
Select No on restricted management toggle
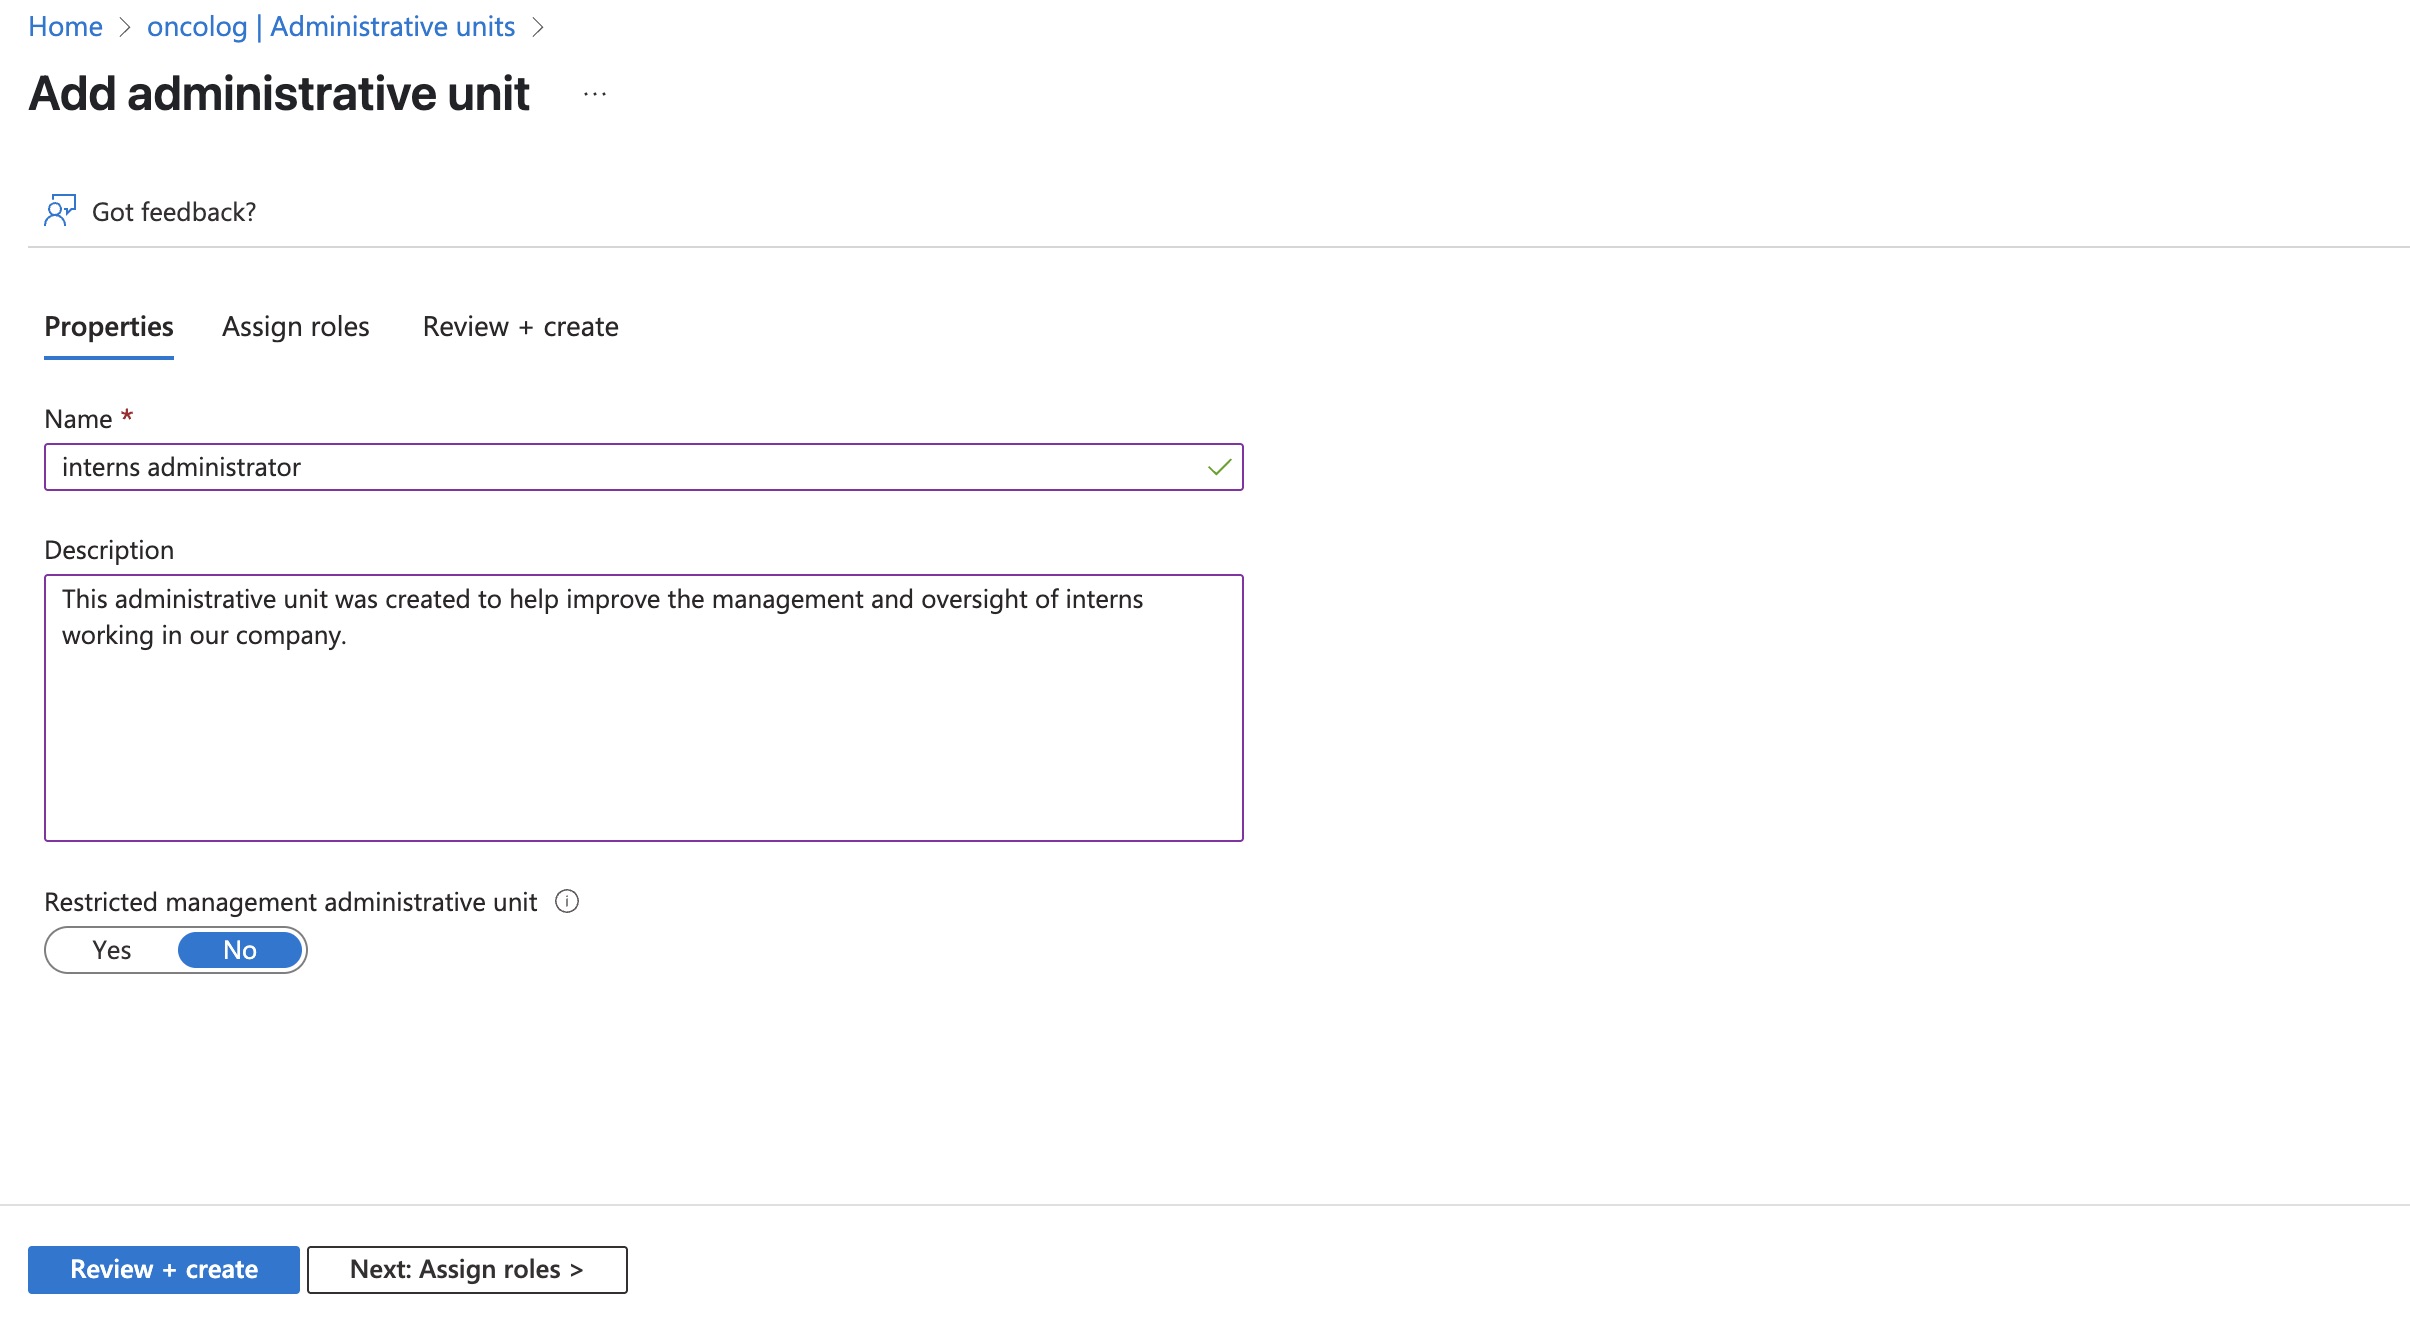(x=240, y=950)
